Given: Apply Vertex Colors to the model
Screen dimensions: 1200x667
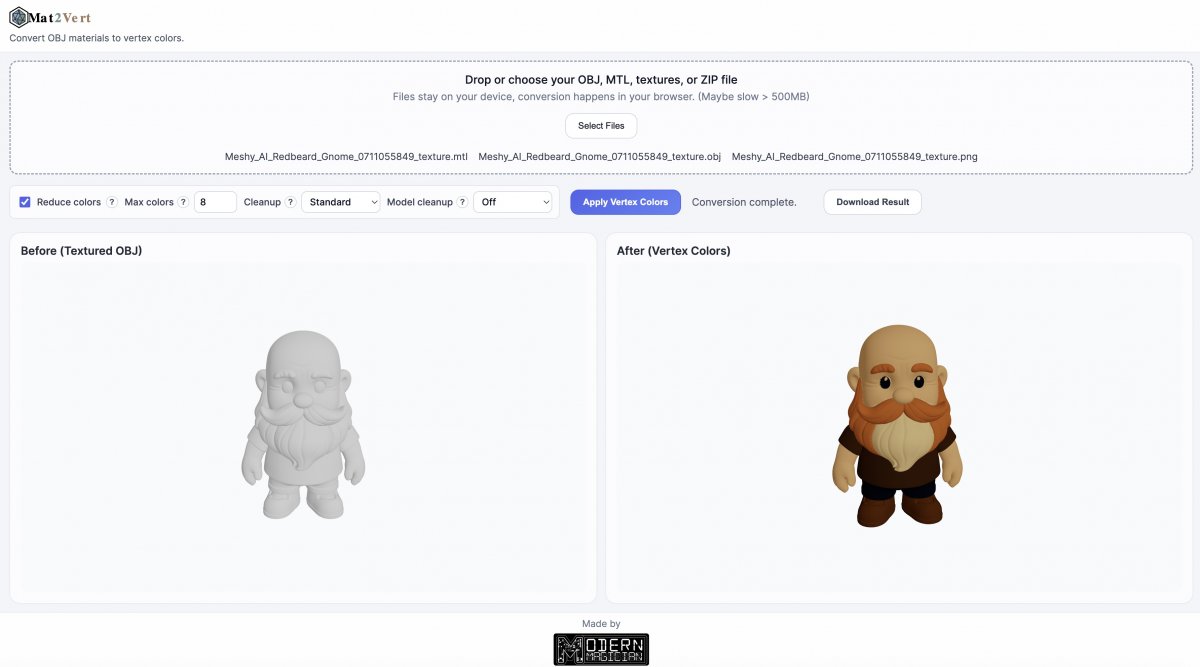Looking at the screenshot, I should point(625,202).
